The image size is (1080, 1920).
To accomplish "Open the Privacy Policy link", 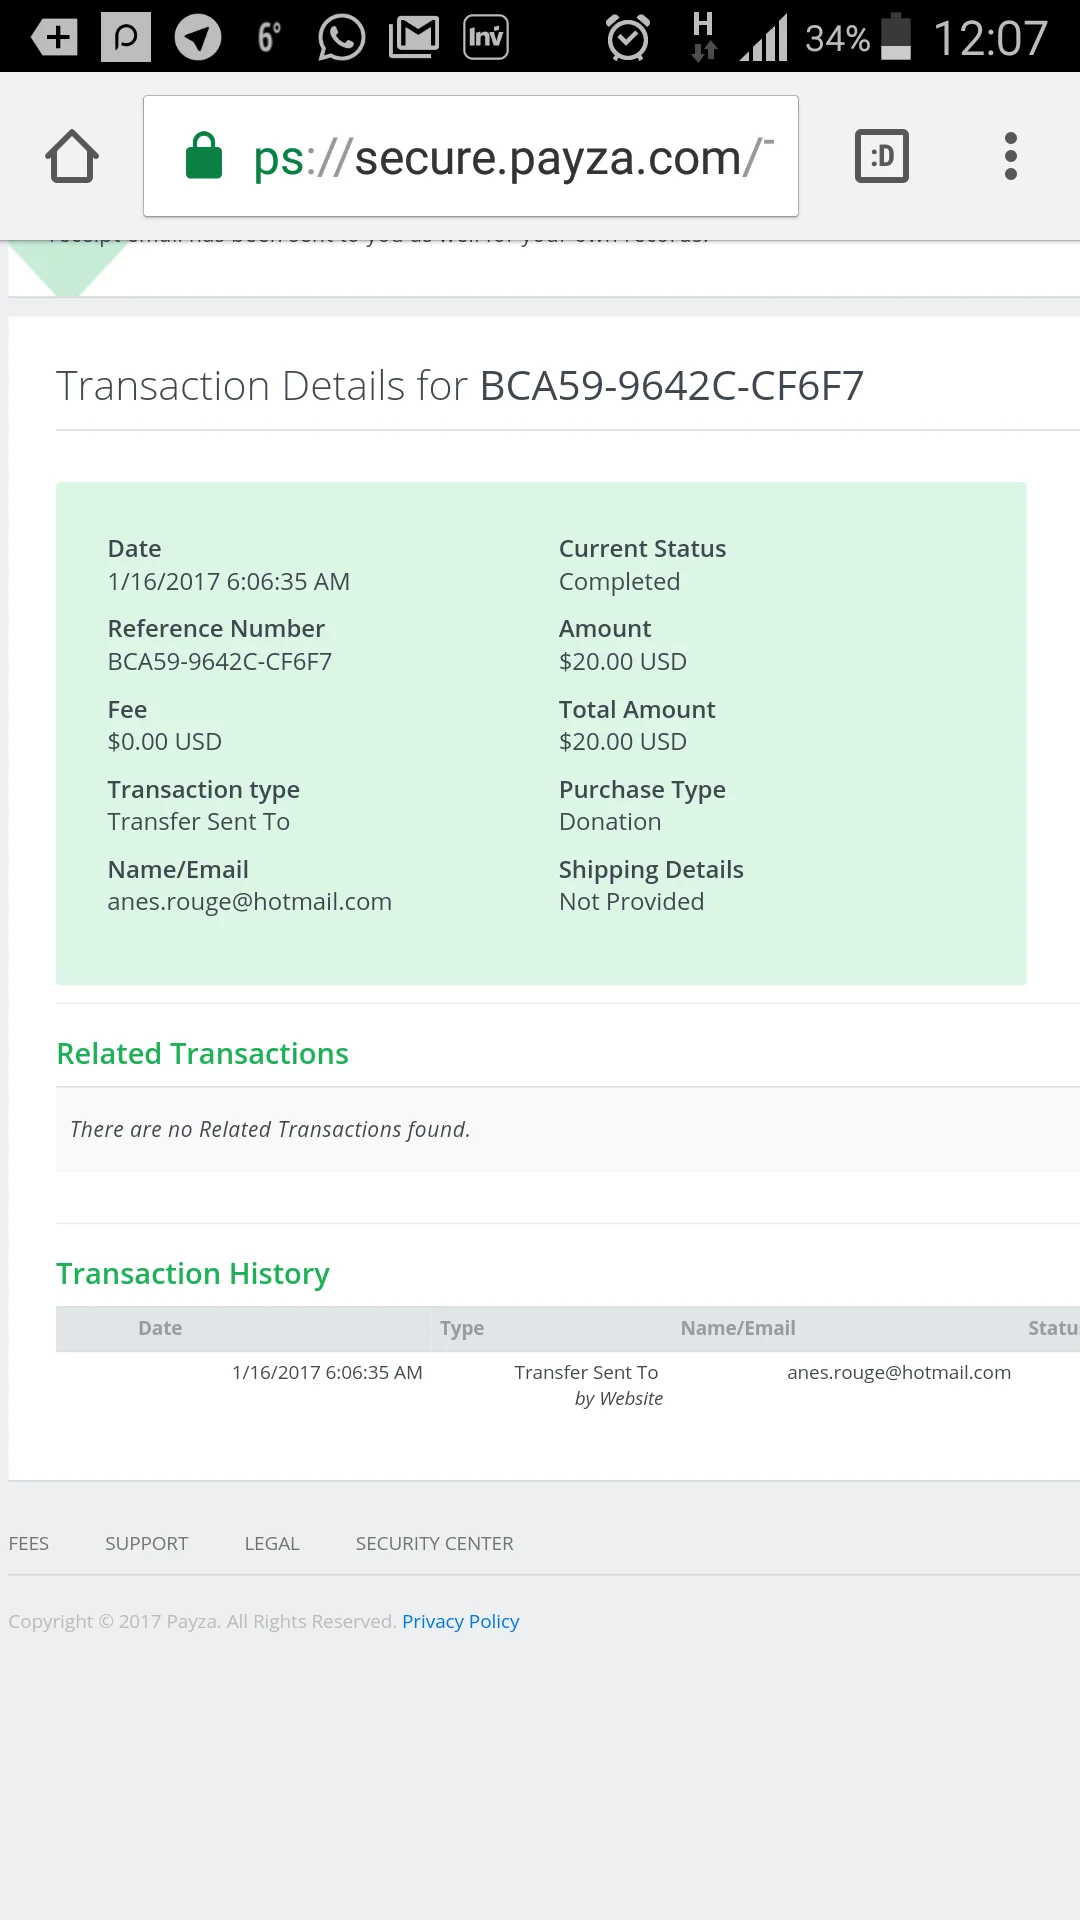I will [x=460, y=1621].
